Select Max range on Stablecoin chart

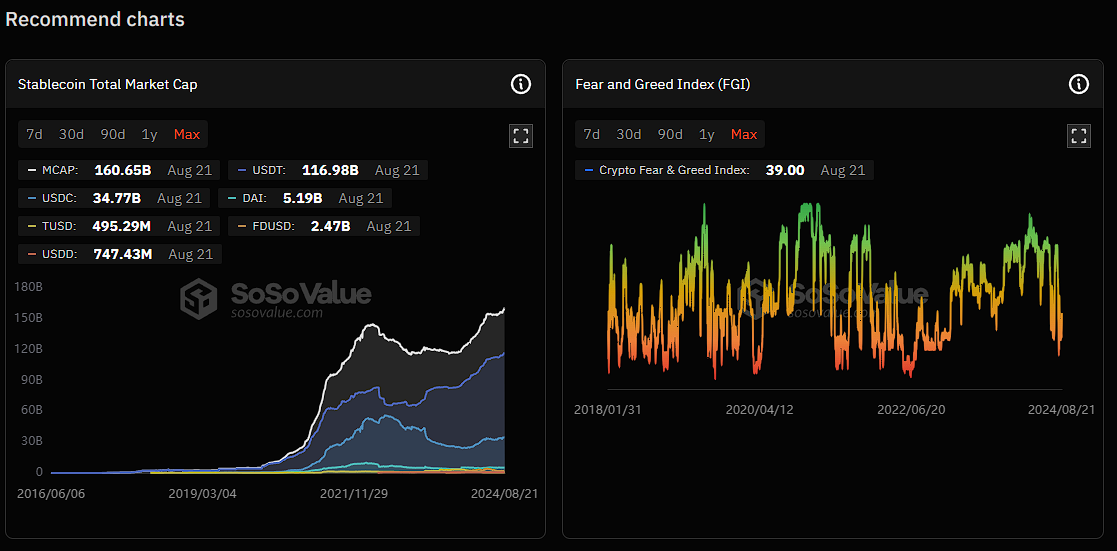tap(186, 134)
